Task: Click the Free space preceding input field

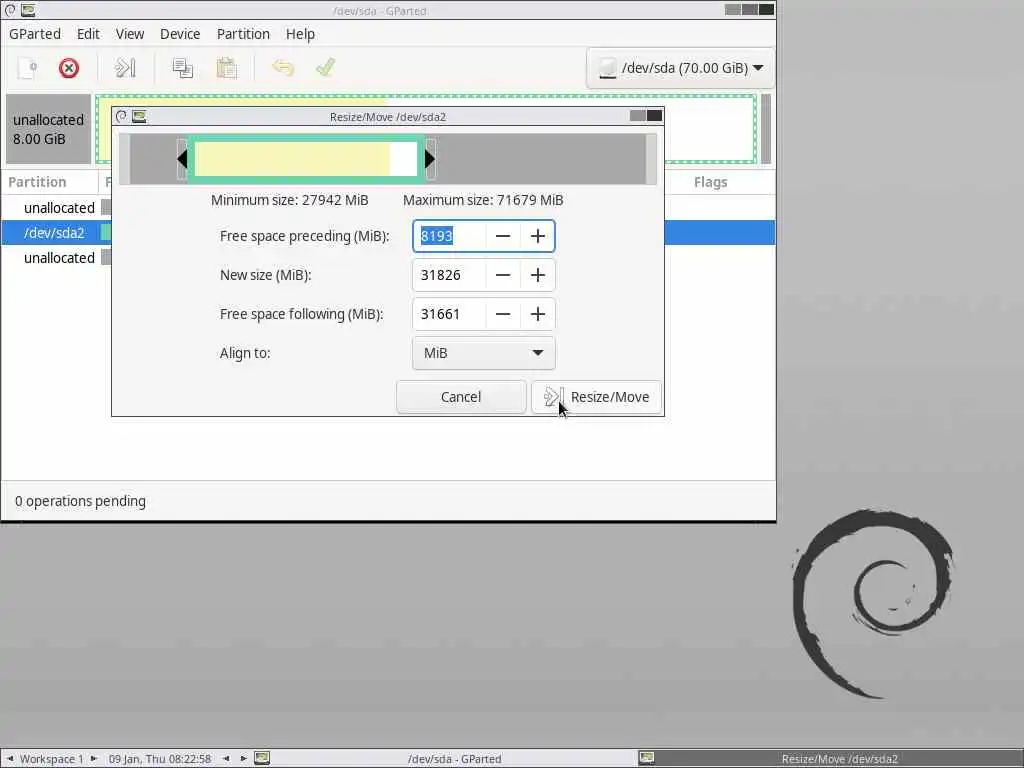Action: click(449, 236)
